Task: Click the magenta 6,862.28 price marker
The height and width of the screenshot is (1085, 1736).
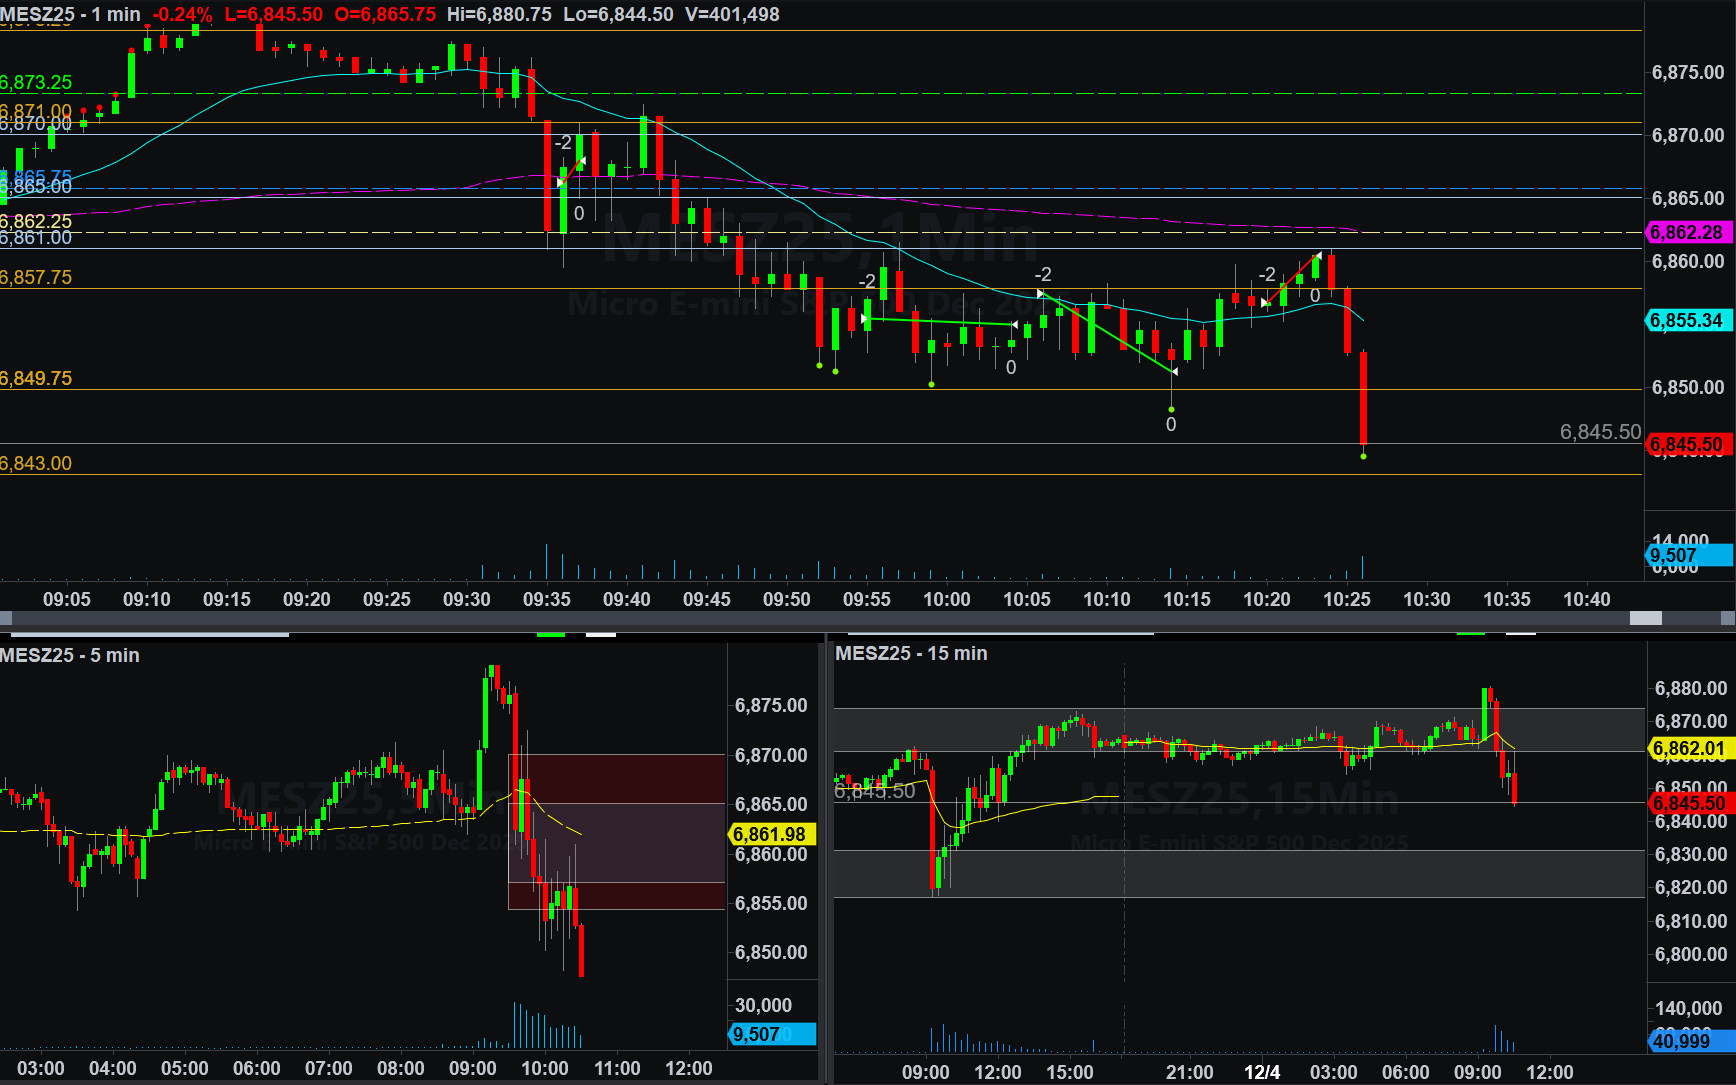Action: click(x=1687, y=232)
